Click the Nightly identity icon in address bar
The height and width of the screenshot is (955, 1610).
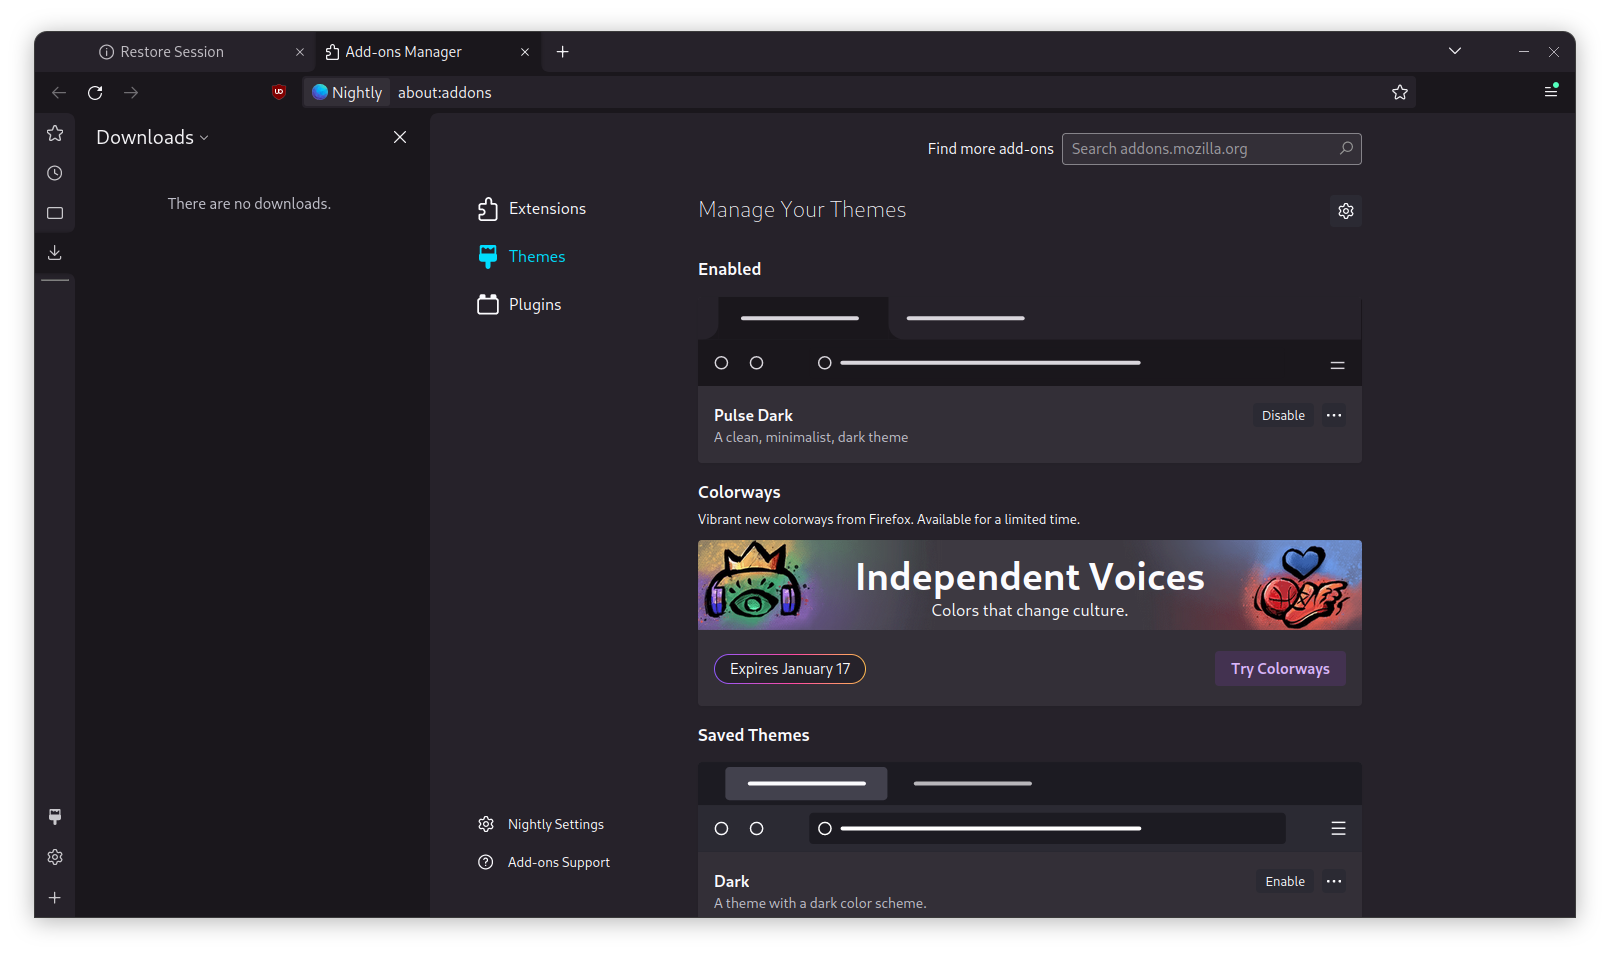click(x=347, y=93)
